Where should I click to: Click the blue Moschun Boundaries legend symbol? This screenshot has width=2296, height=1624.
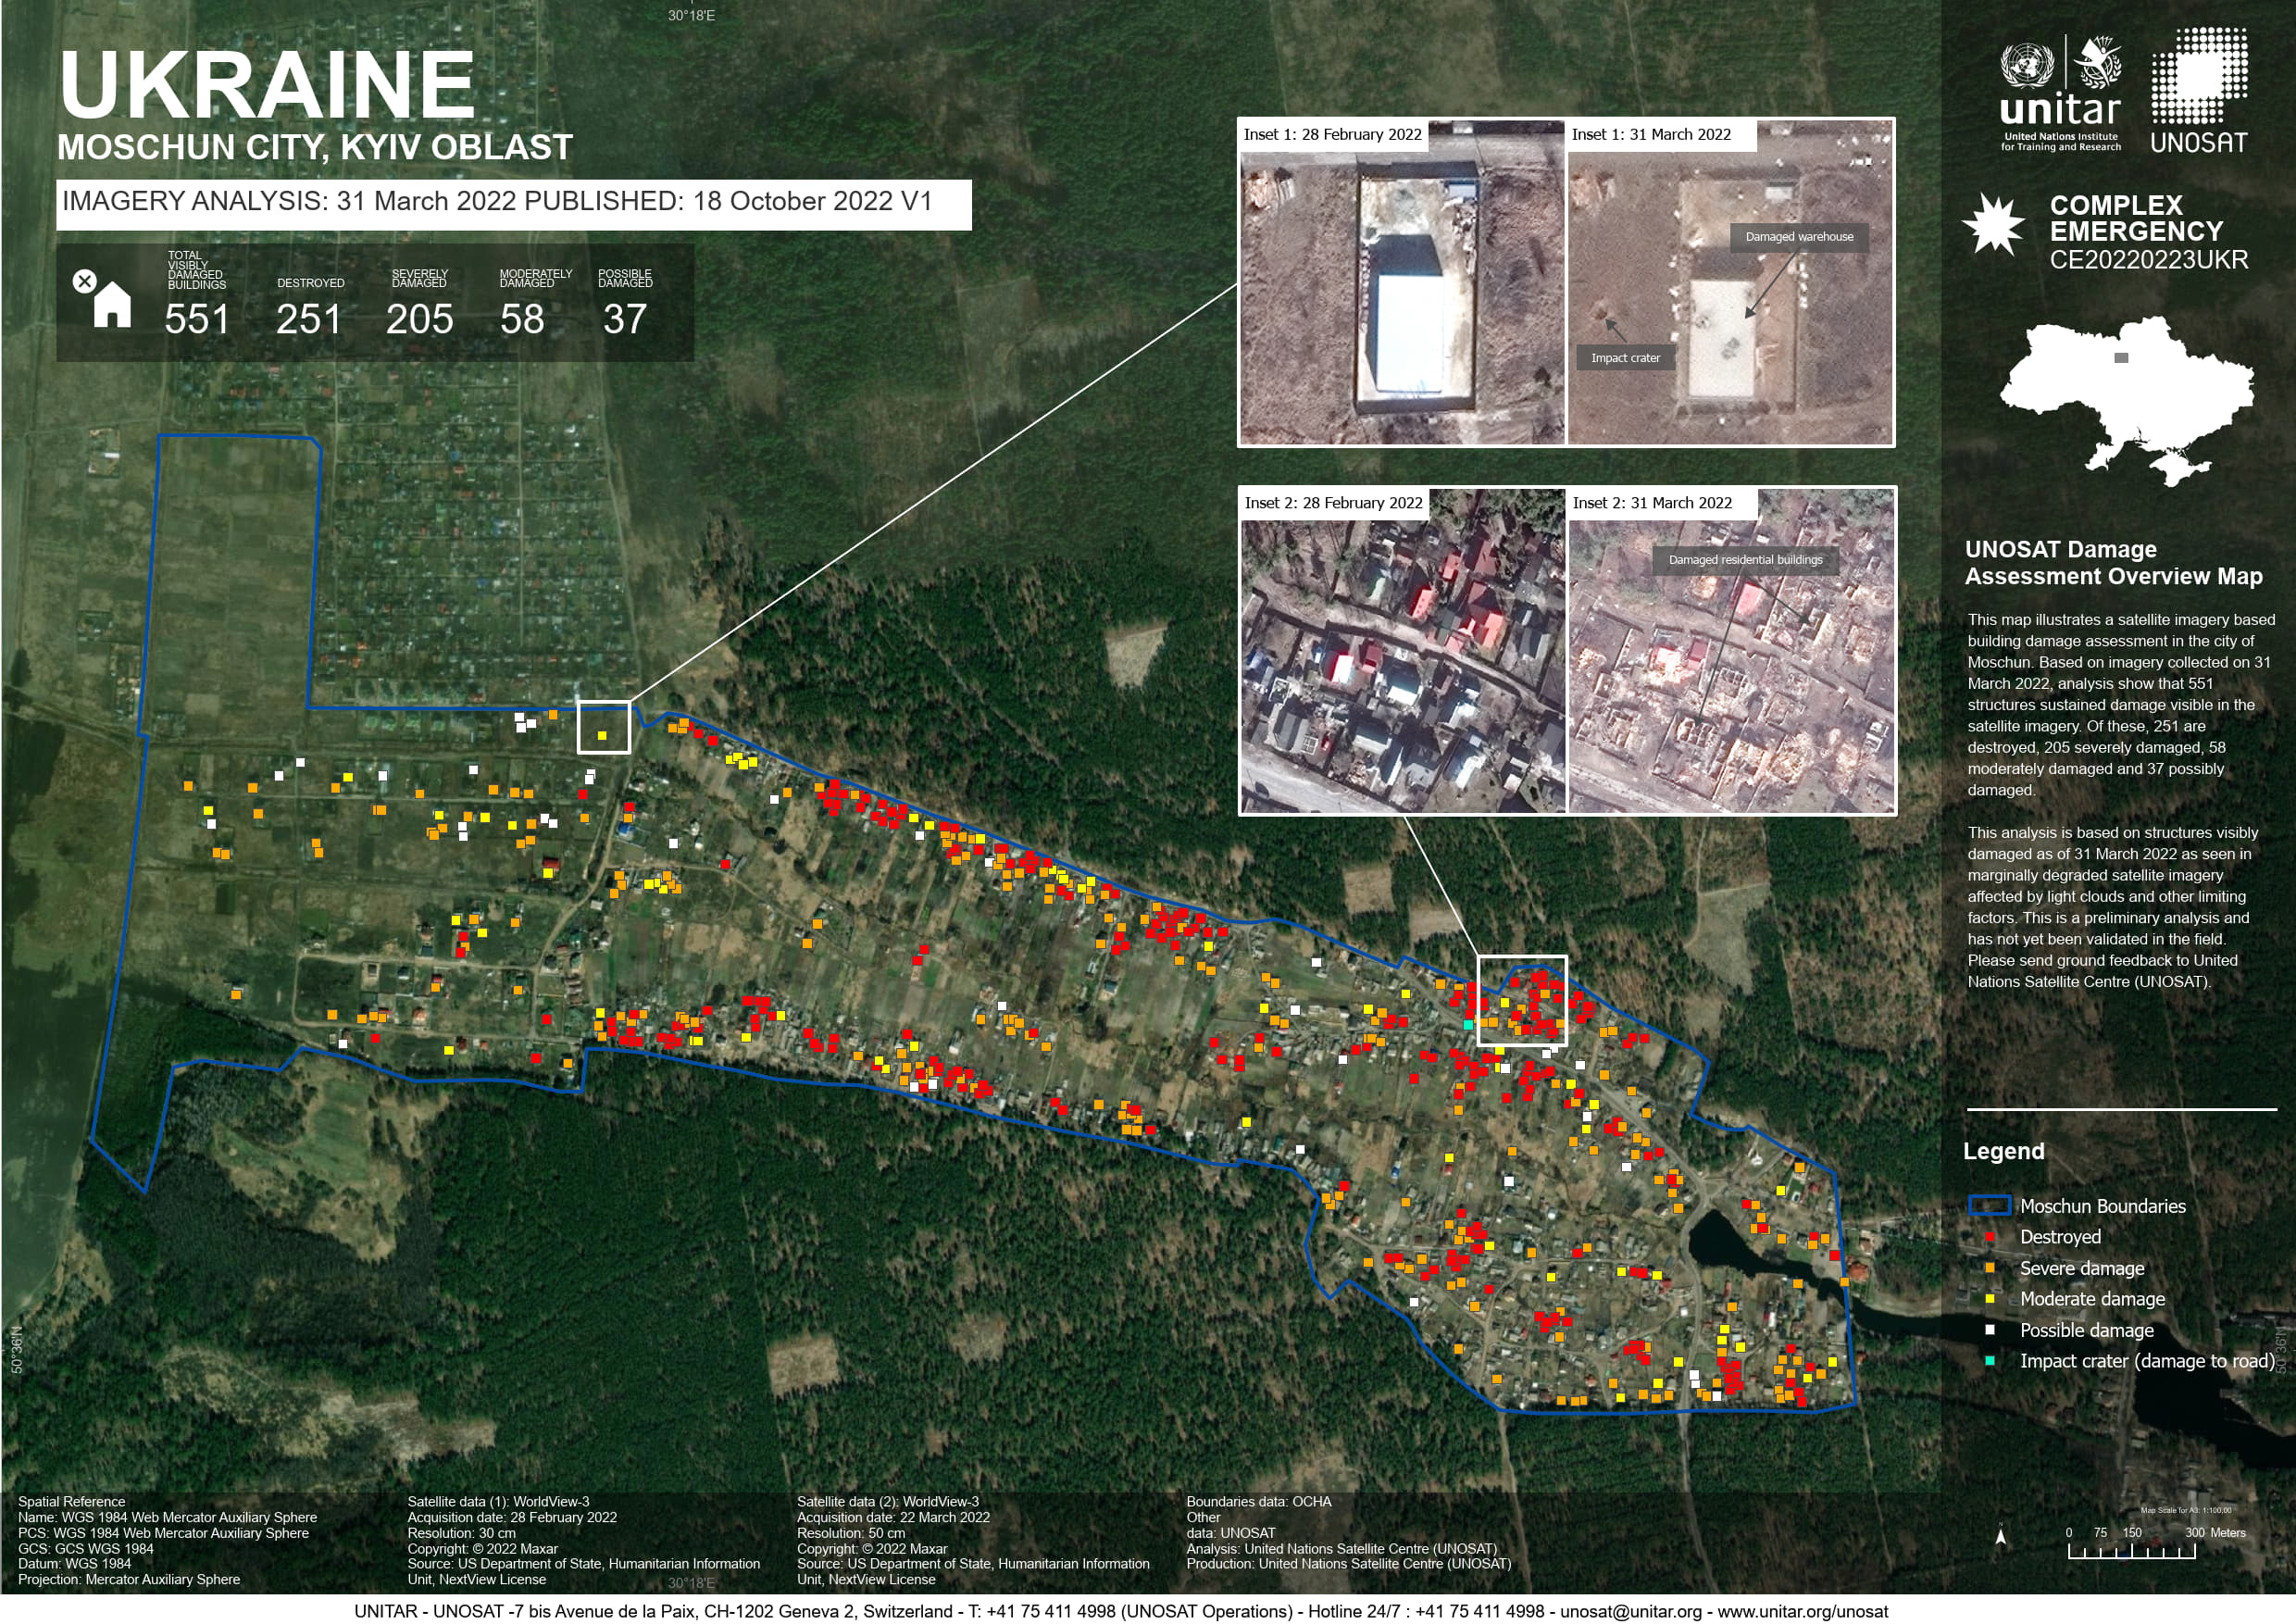click(1989, 1206)
